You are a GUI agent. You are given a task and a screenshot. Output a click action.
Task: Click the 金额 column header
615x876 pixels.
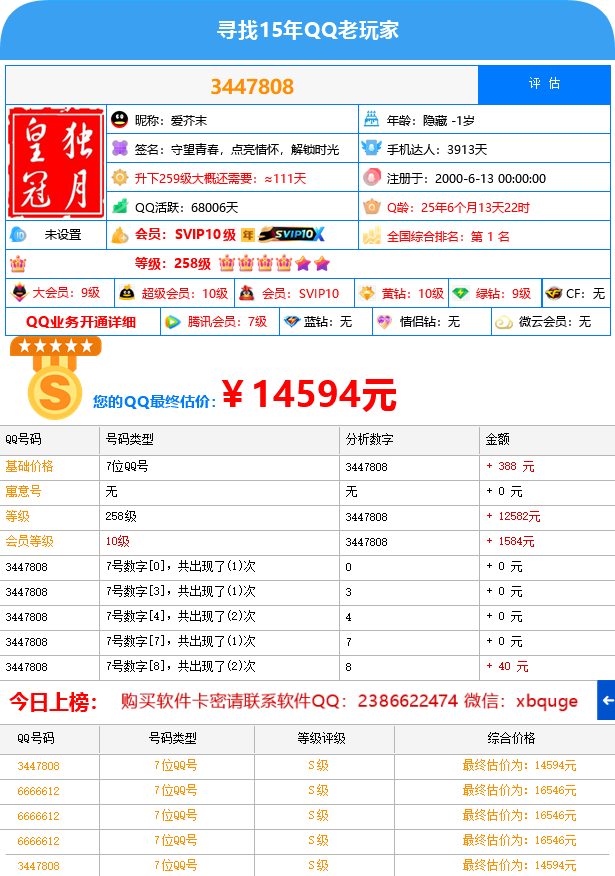click(x=498, y=440)
